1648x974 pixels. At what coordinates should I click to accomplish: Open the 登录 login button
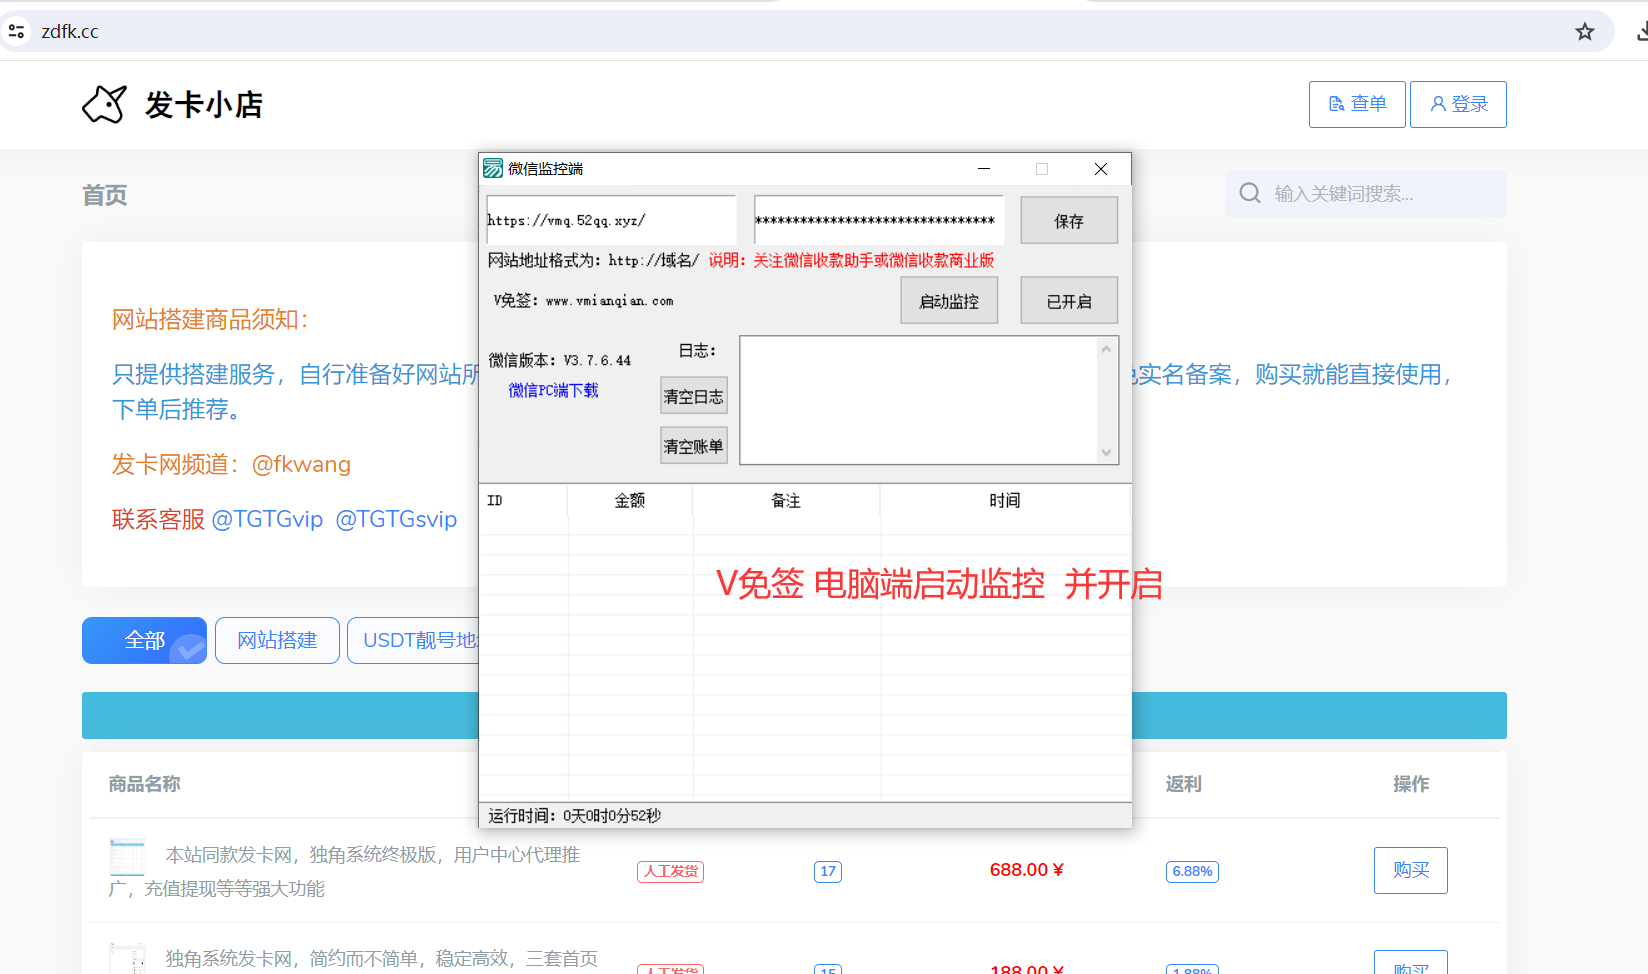(1458, 104)
